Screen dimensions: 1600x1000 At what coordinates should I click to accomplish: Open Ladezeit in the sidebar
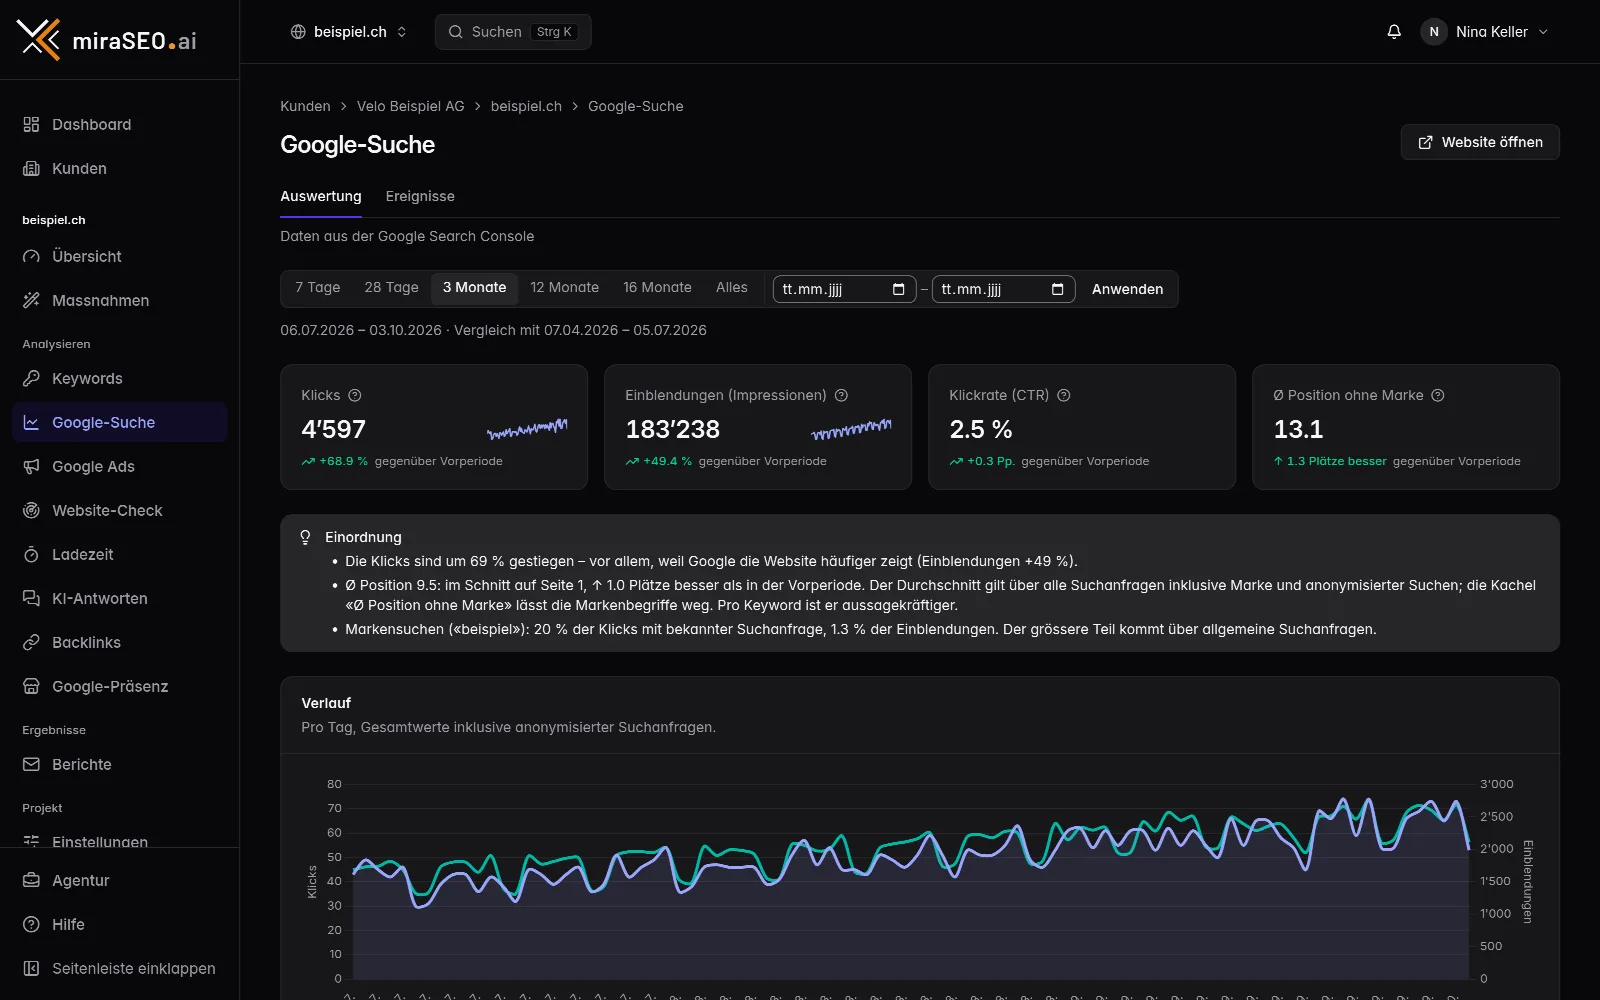120,554
